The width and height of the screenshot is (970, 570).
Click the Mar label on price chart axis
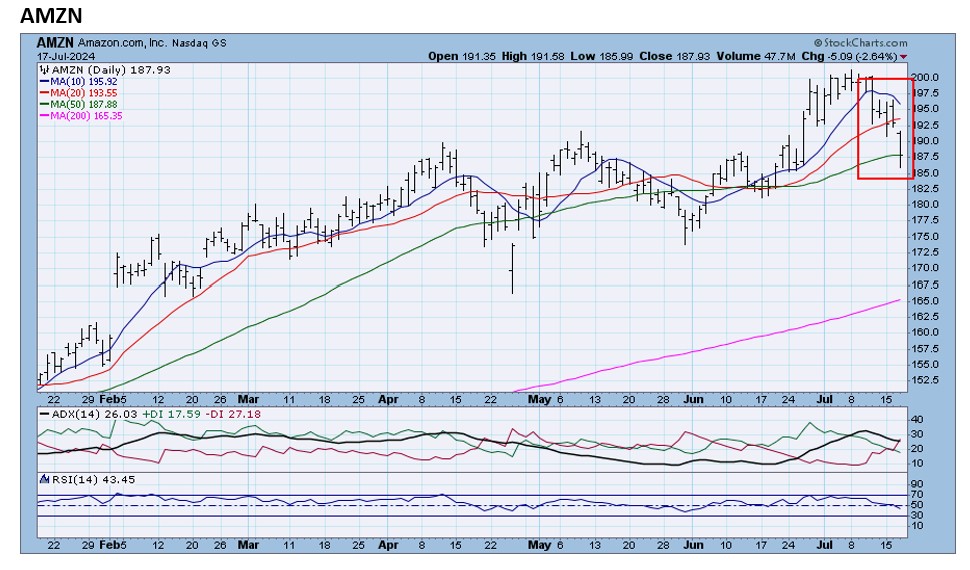[248, 399]
